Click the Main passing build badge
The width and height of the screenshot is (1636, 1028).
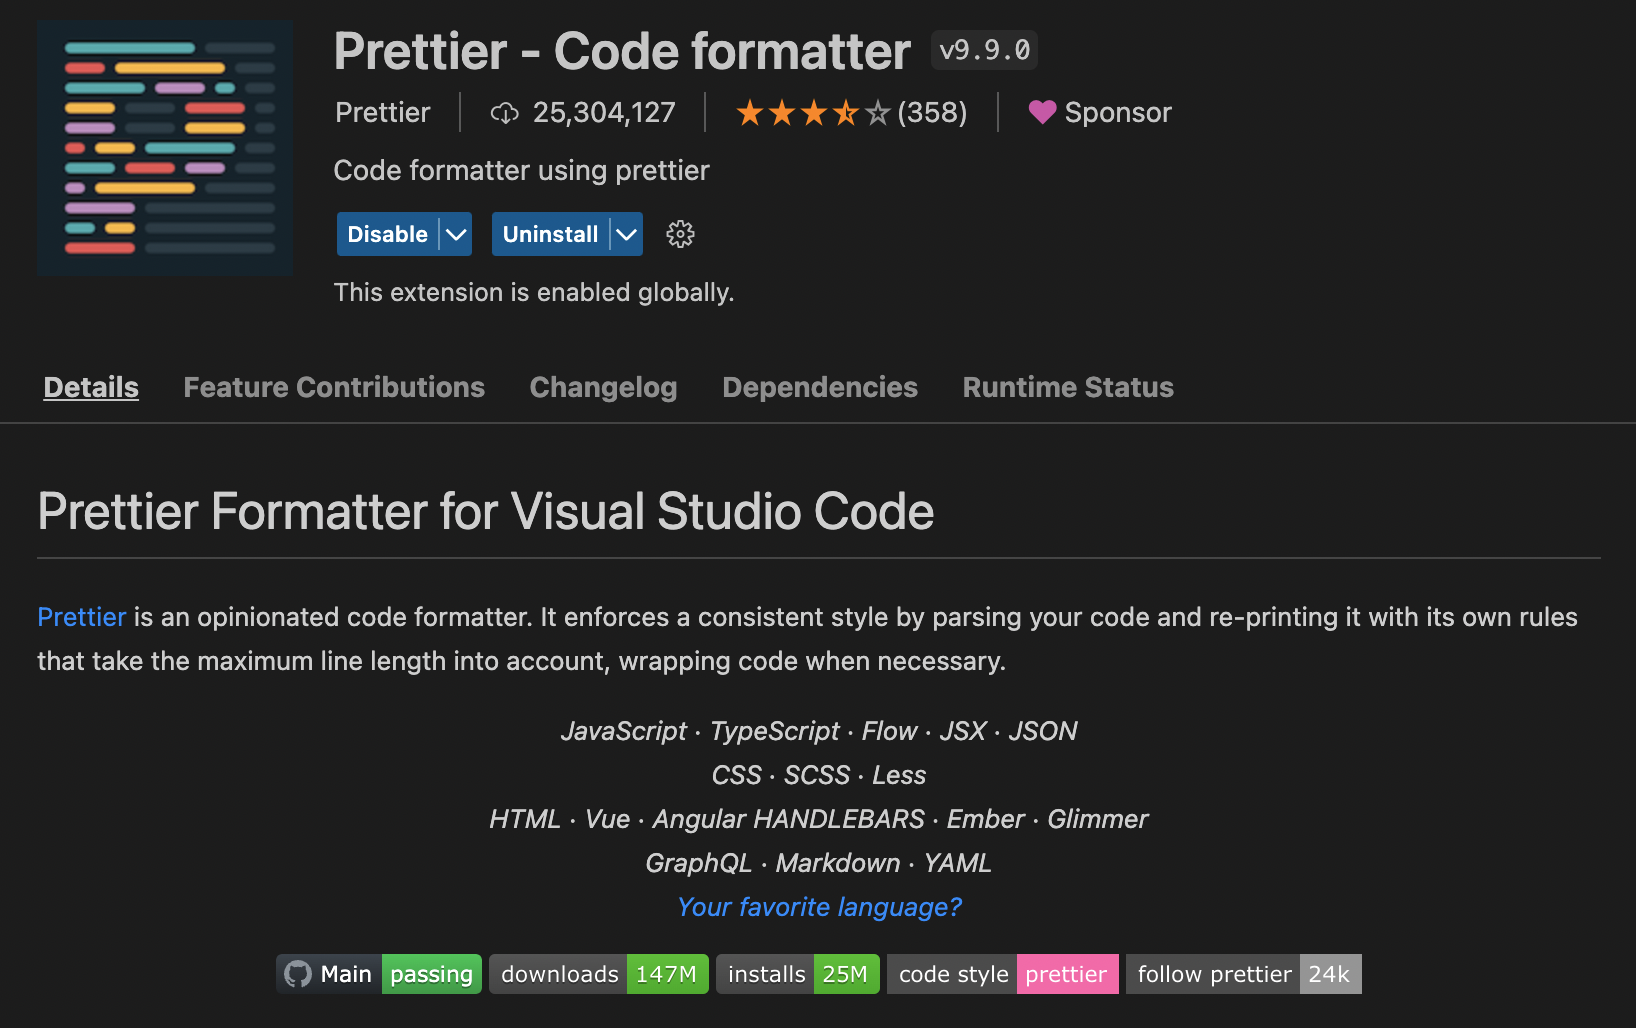coord(379,974)
